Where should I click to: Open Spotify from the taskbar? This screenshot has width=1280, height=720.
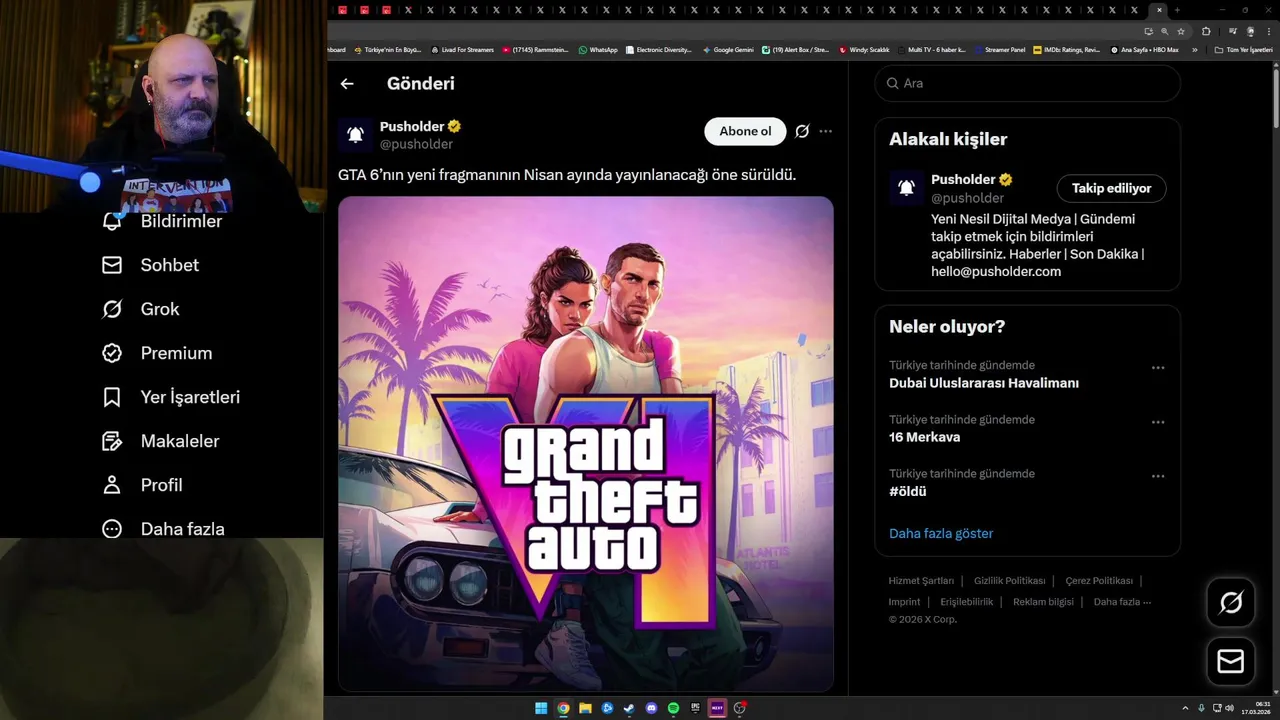click(673, 708)
